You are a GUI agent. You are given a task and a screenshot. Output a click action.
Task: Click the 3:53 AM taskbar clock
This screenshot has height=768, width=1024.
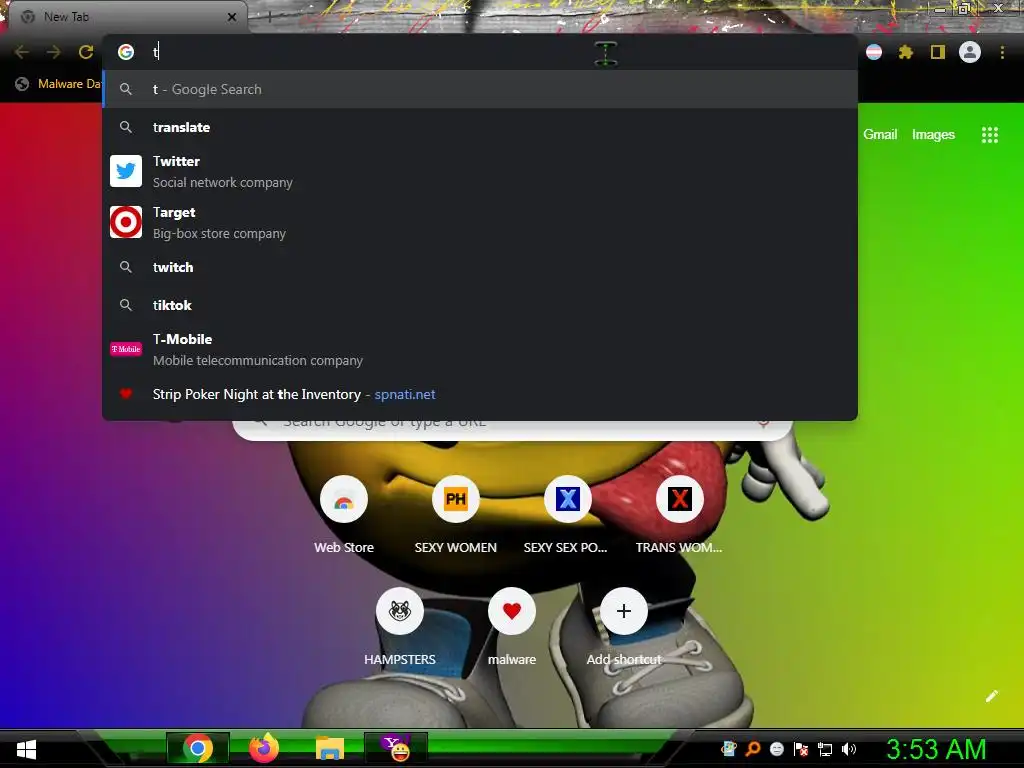[936, 749]
